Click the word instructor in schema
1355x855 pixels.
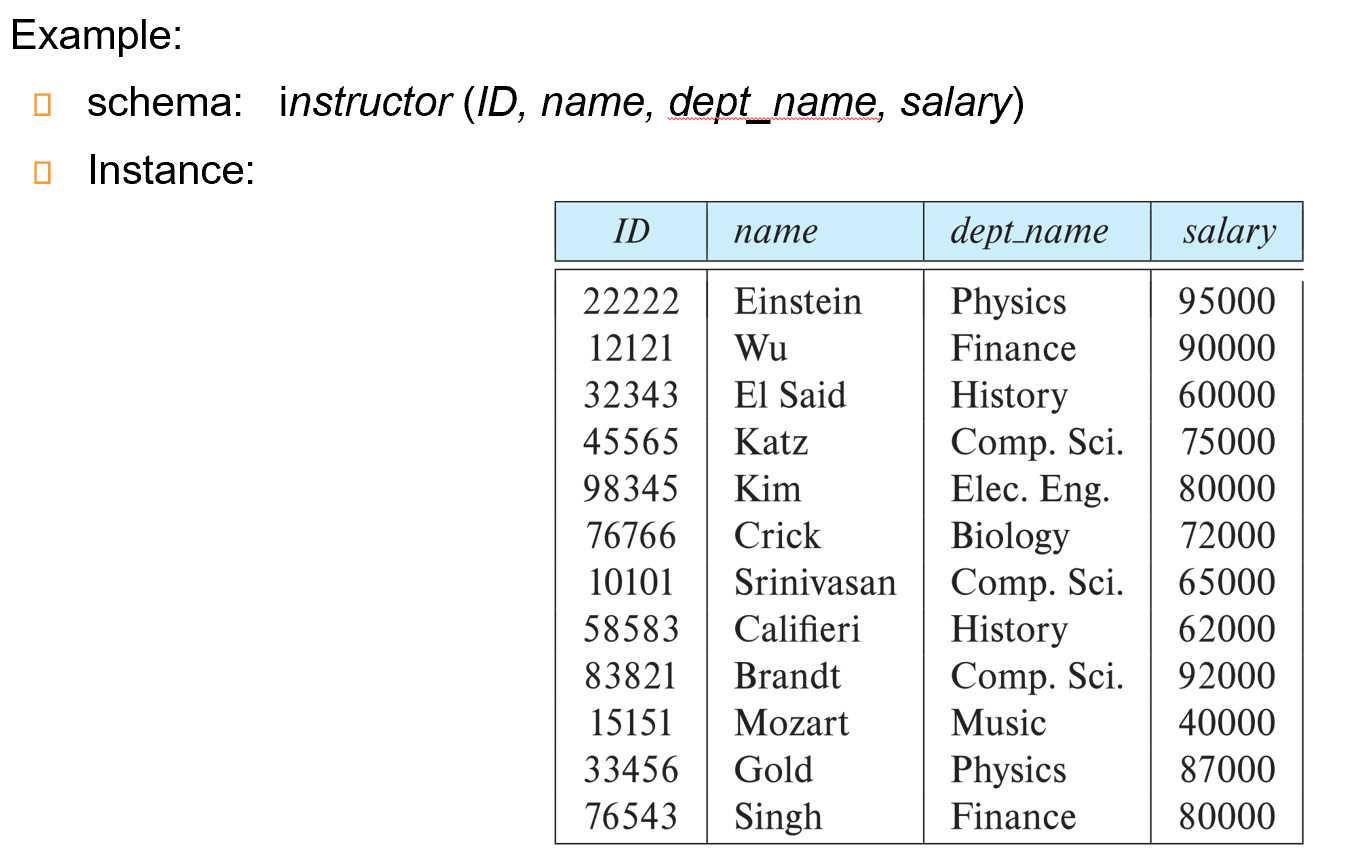(x=366, y=102)
